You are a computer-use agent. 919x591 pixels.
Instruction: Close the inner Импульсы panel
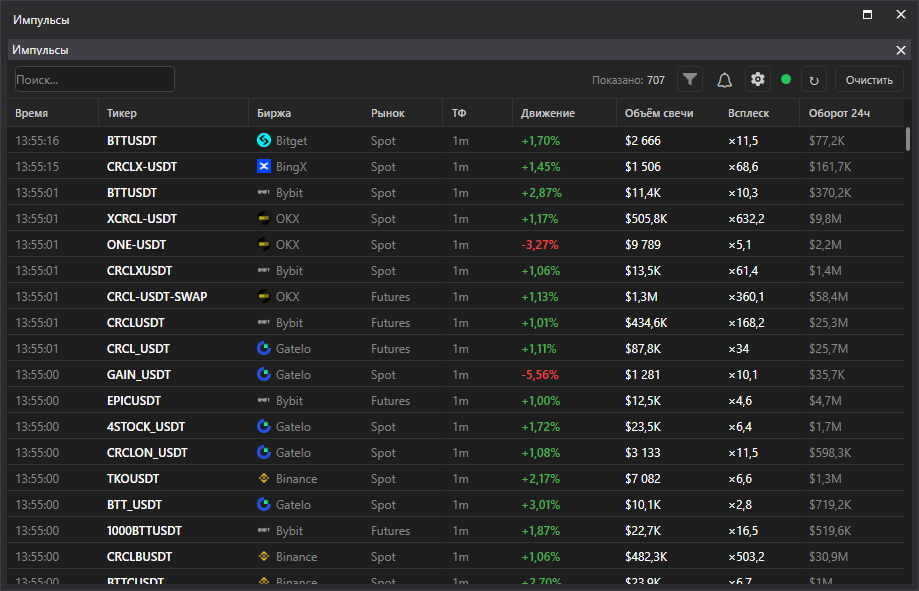pos(901,50)
